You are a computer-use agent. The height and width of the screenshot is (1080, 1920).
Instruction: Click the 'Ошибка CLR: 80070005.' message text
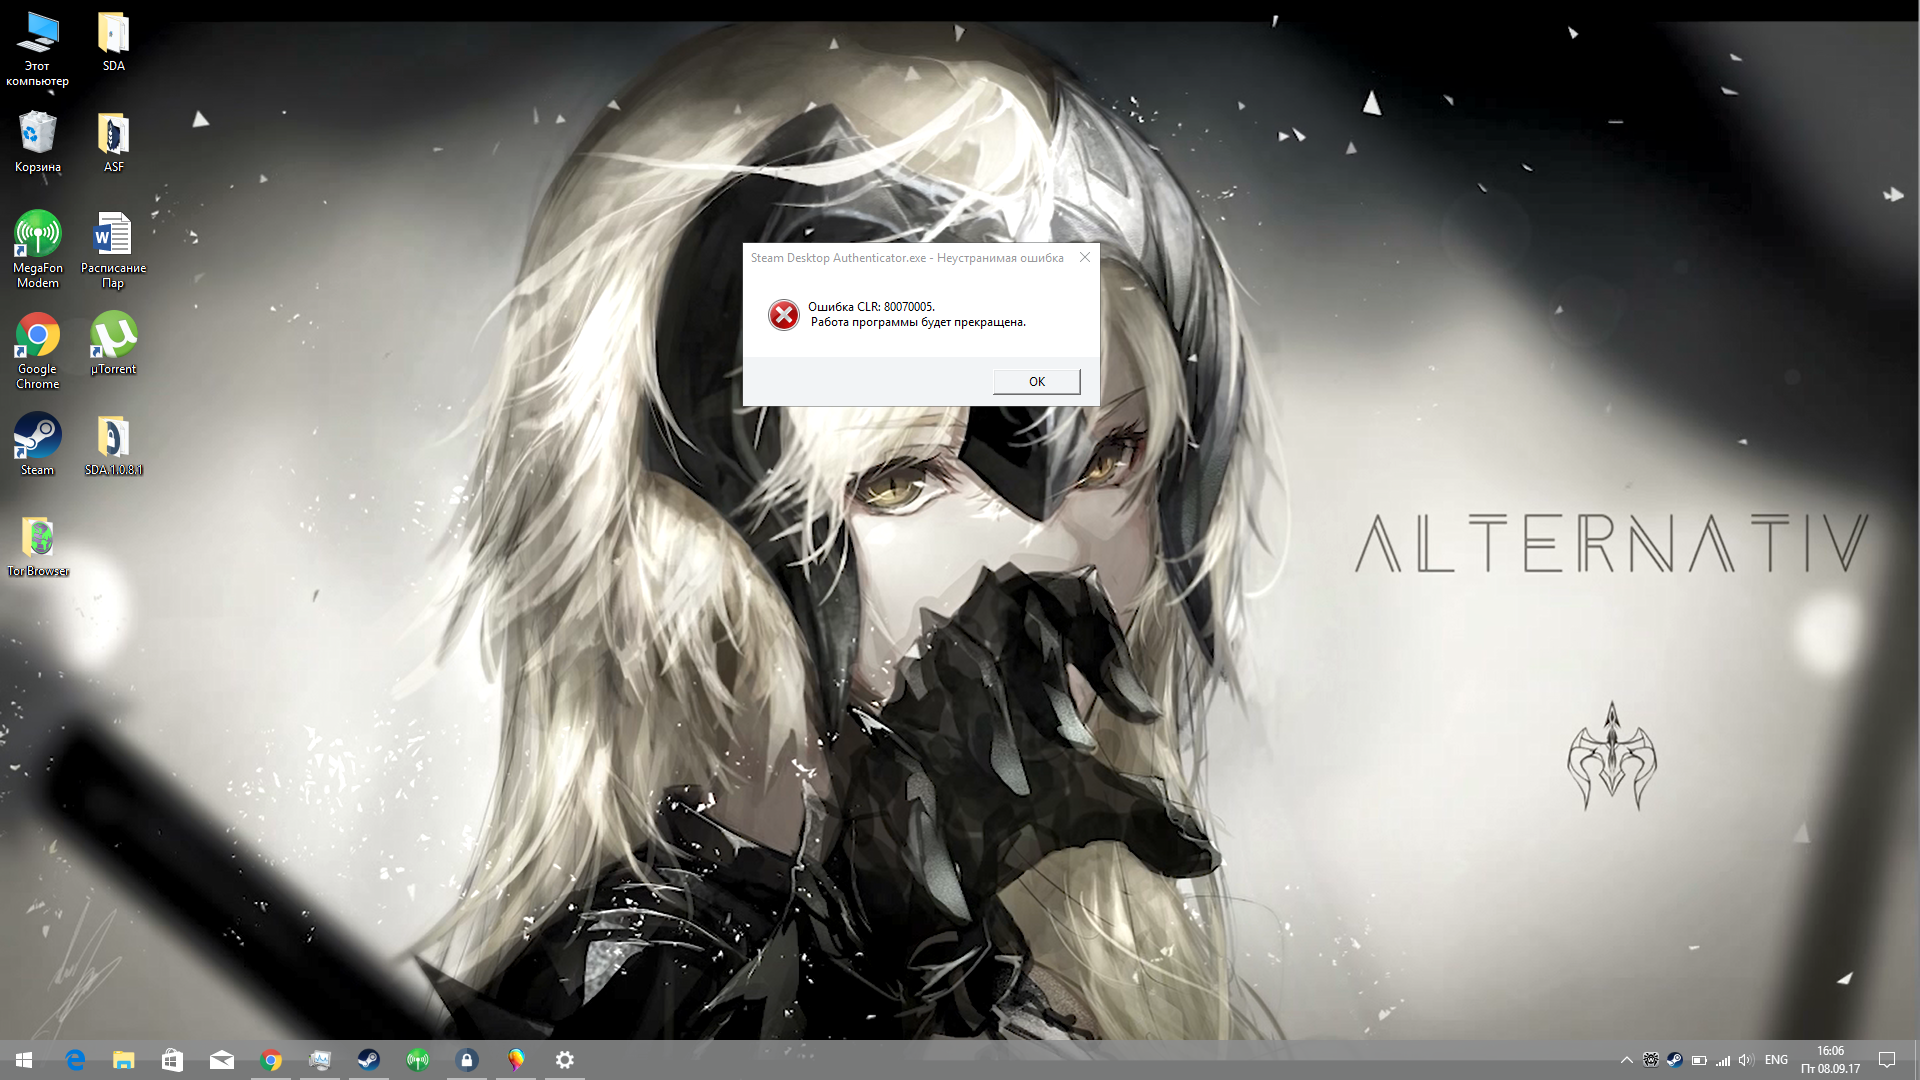871,307
